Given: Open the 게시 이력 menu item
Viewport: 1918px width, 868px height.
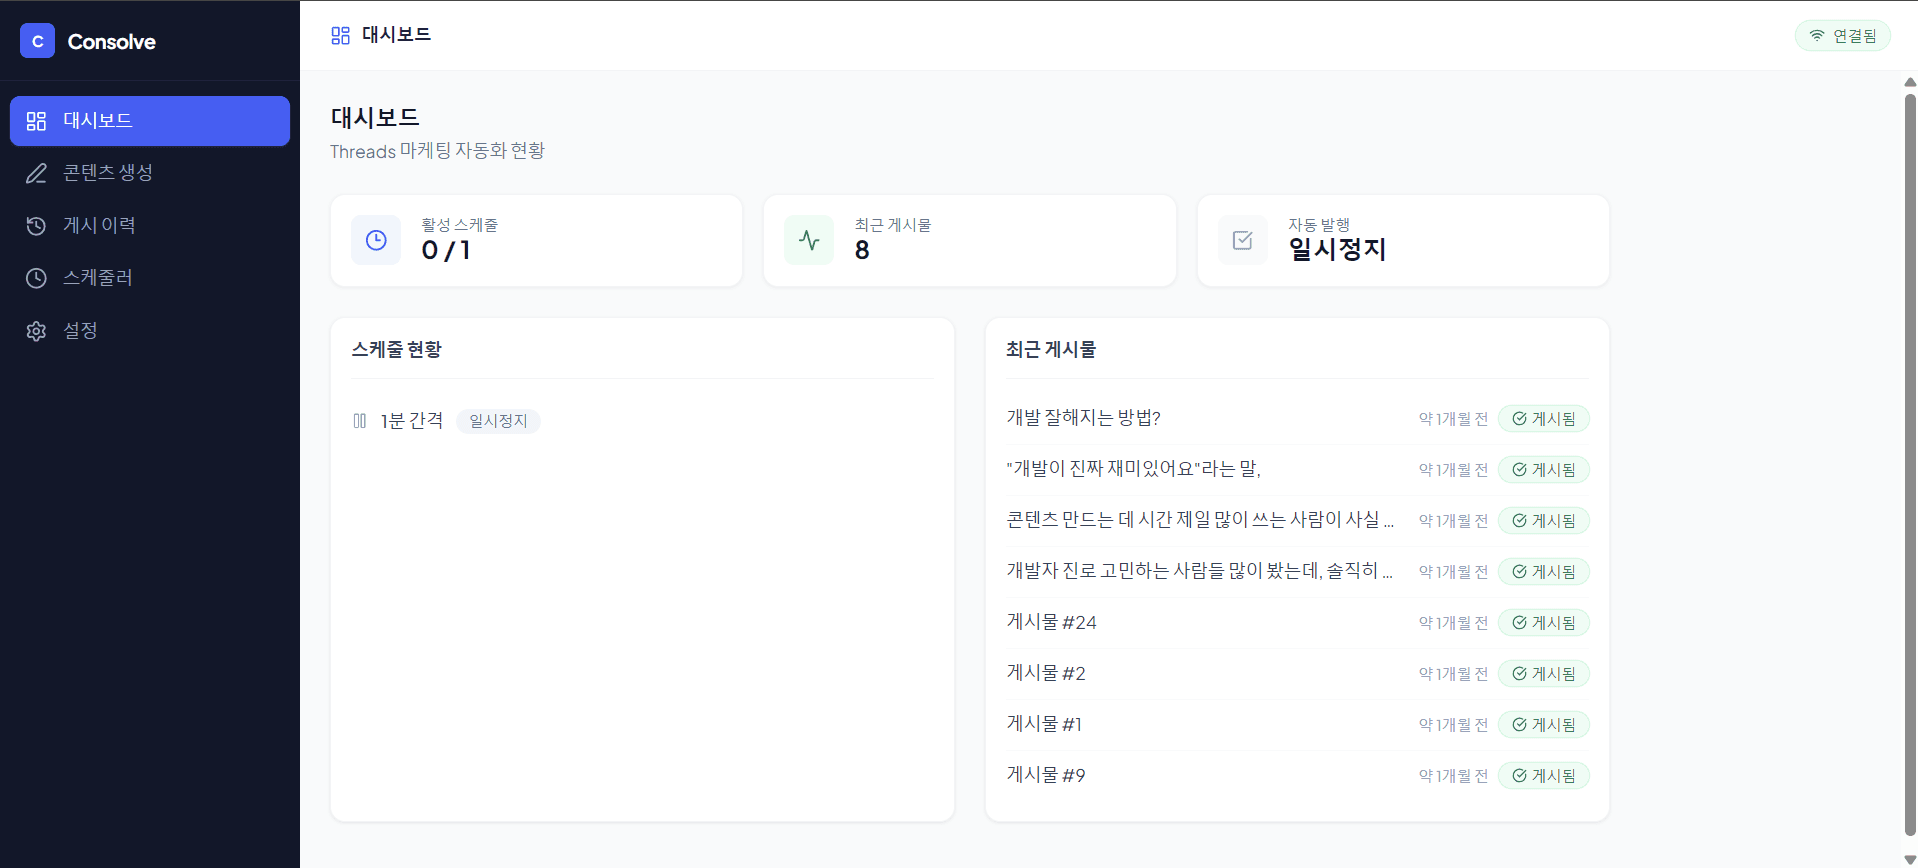Looking at the screenshot, I should click(98, 225).
